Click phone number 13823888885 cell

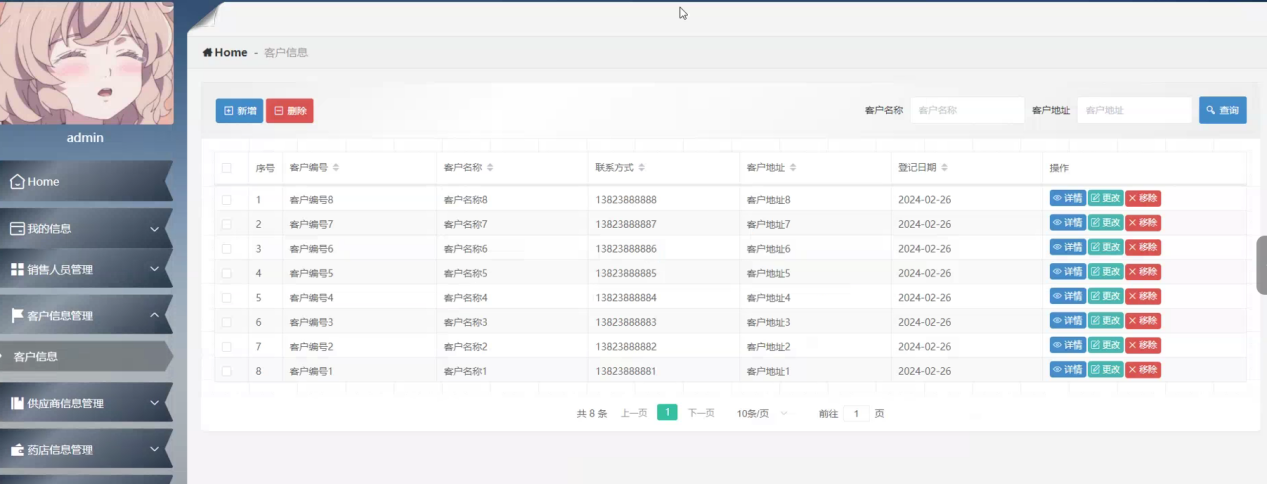tap(626, 273)
